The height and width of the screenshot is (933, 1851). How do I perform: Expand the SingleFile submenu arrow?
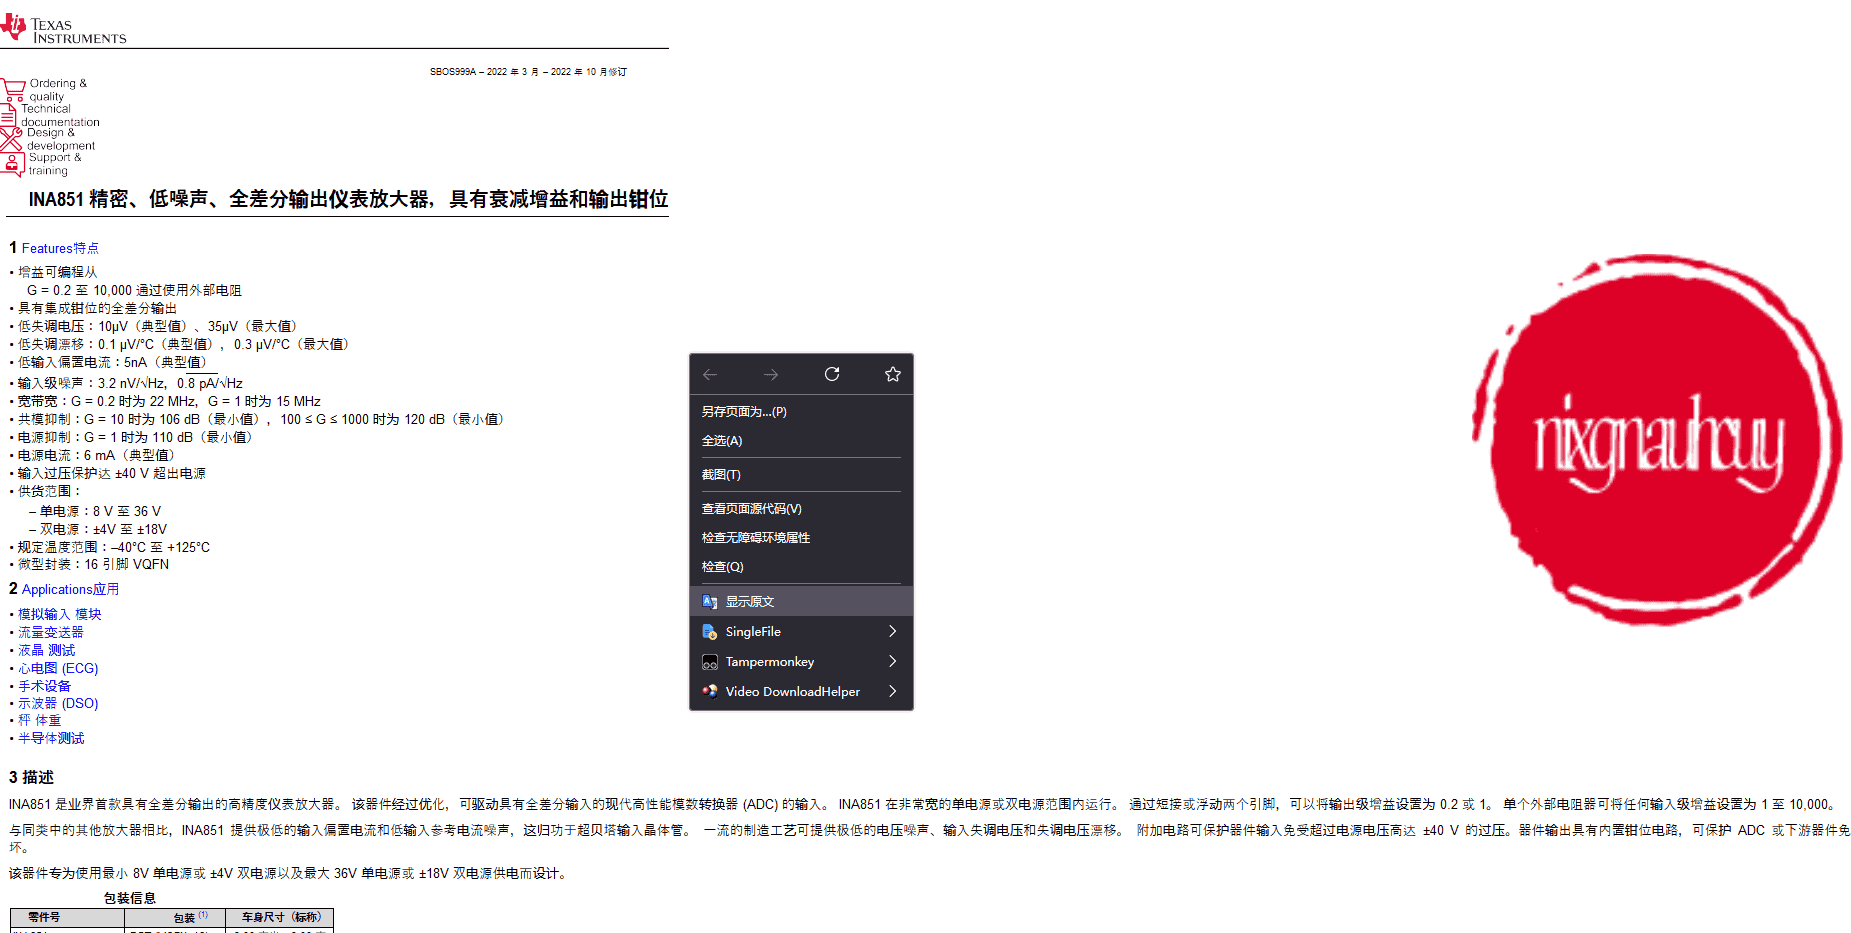(892, 632)
